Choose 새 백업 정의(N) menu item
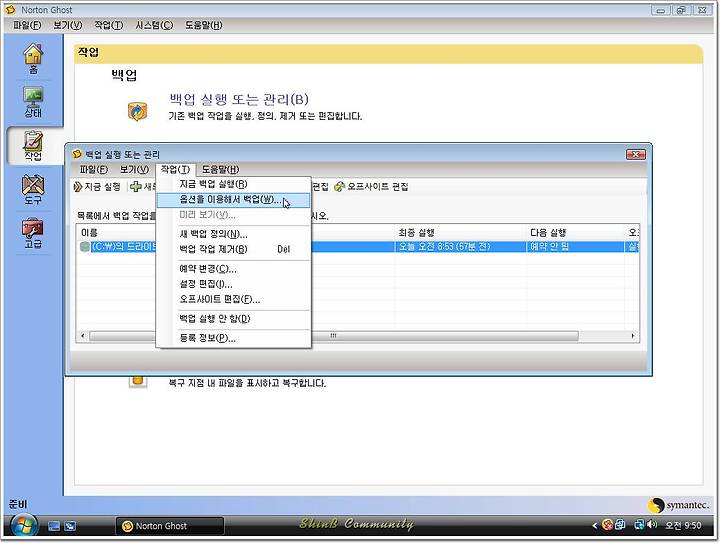 234,235
